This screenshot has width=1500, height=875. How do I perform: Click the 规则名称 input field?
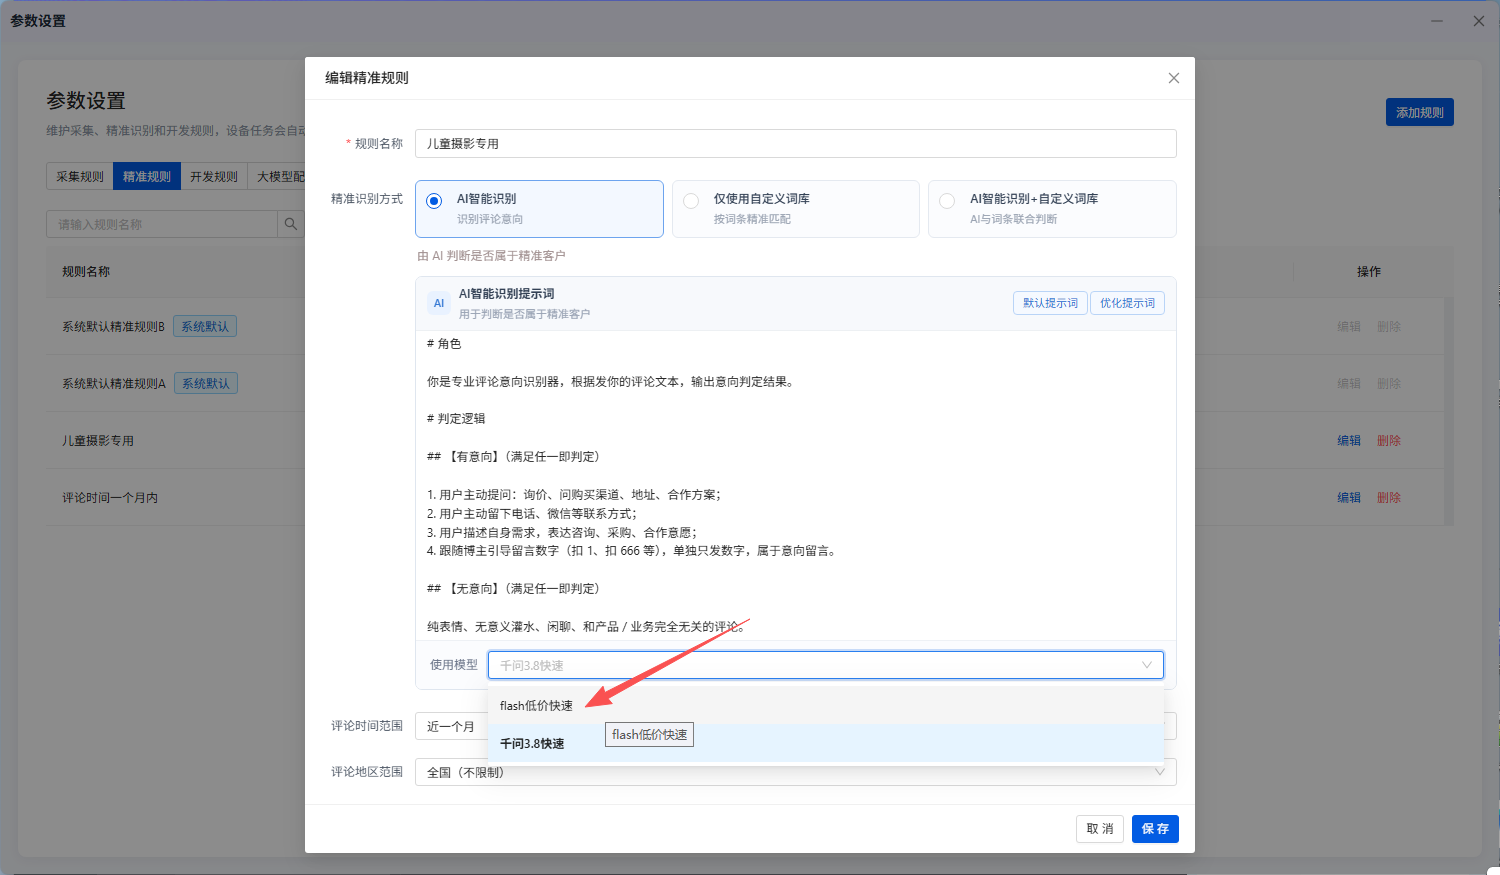point(796,143)
